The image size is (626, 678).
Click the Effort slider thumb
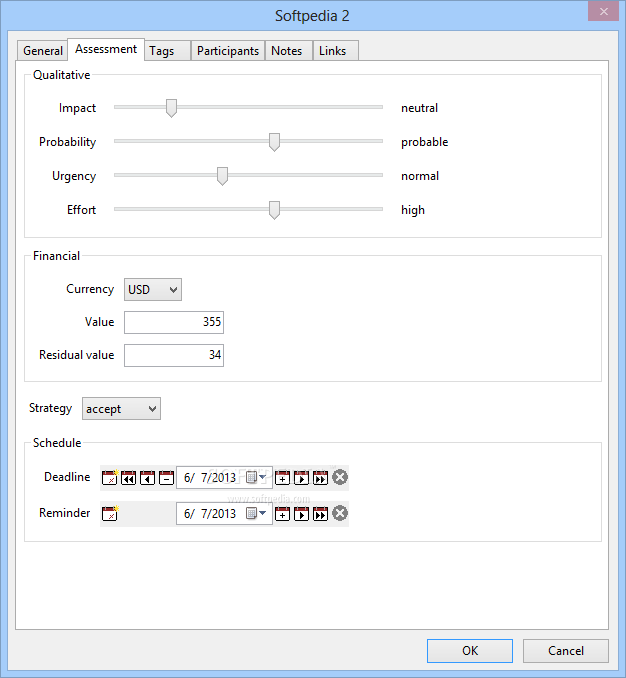[x=274, y=210]
